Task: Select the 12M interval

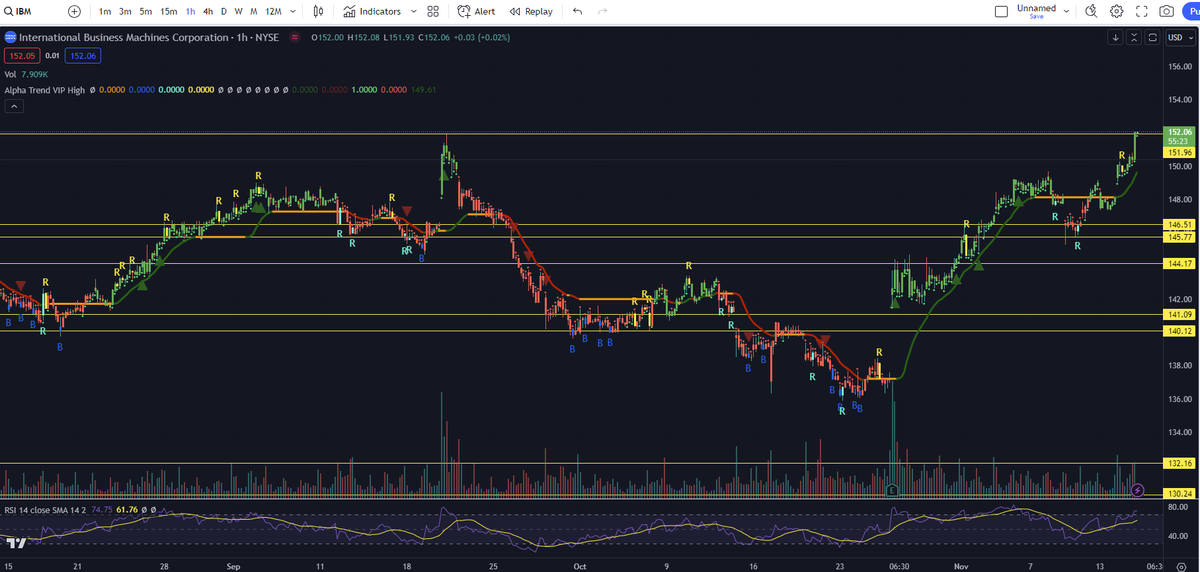Action: pyautogui.click(x=272, y=12)
